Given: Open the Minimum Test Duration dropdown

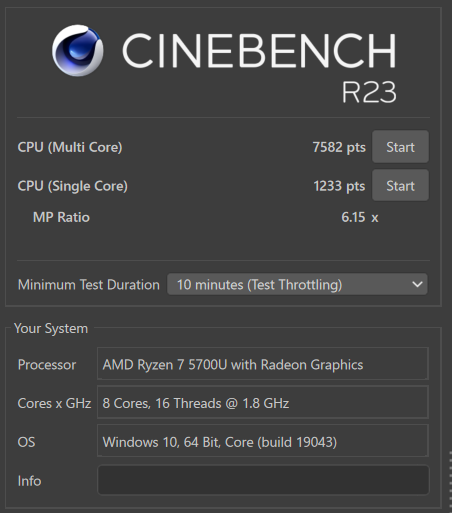Looking at the screenshot, I should point(297,284).
